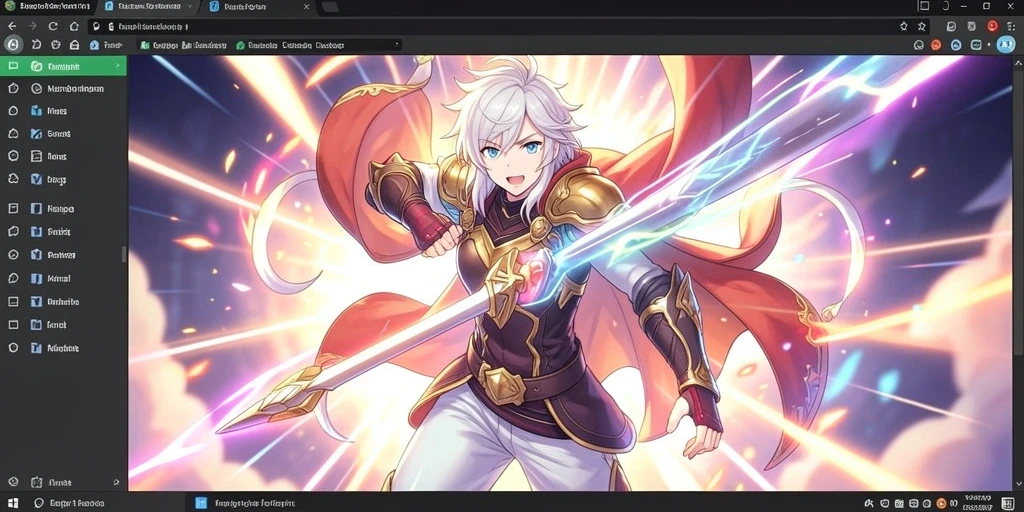Image resolution: width=1024 pixels, height=512 pixels.
Task: Switch to the third tab with the close button
Action: click(258, 7)
